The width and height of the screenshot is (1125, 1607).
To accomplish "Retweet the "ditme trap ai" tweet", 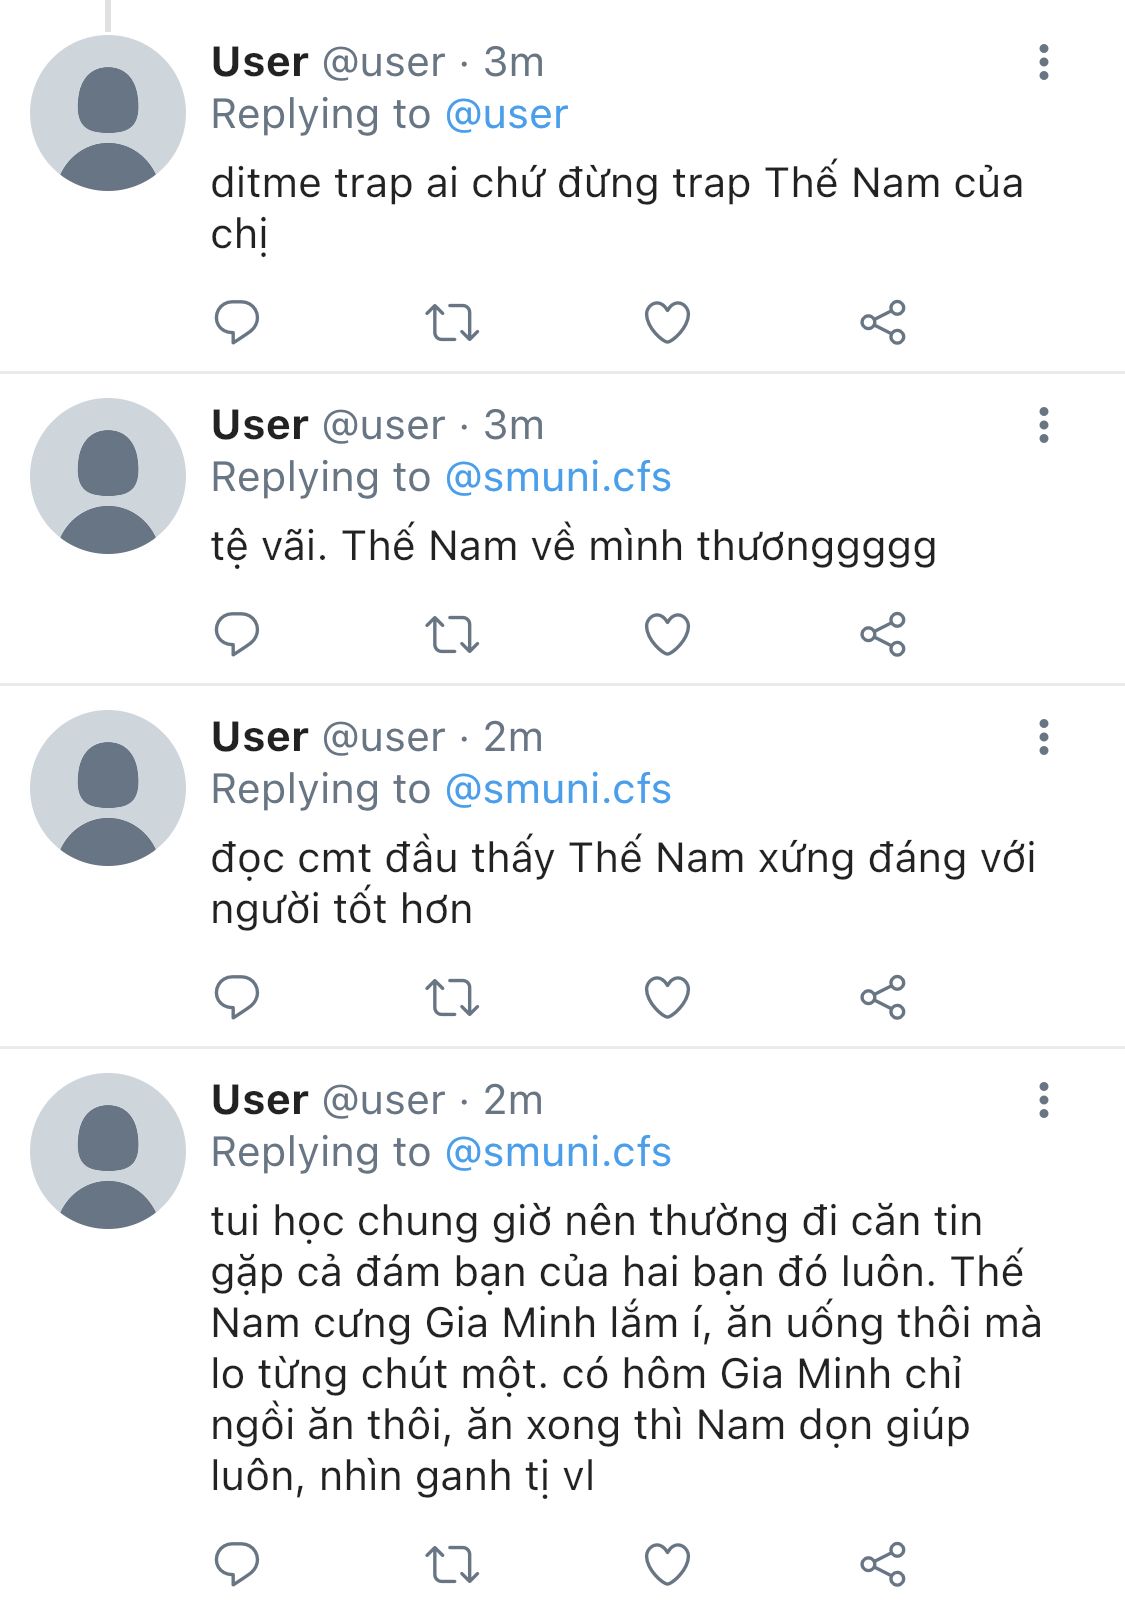I will click(x=452, y=322).
